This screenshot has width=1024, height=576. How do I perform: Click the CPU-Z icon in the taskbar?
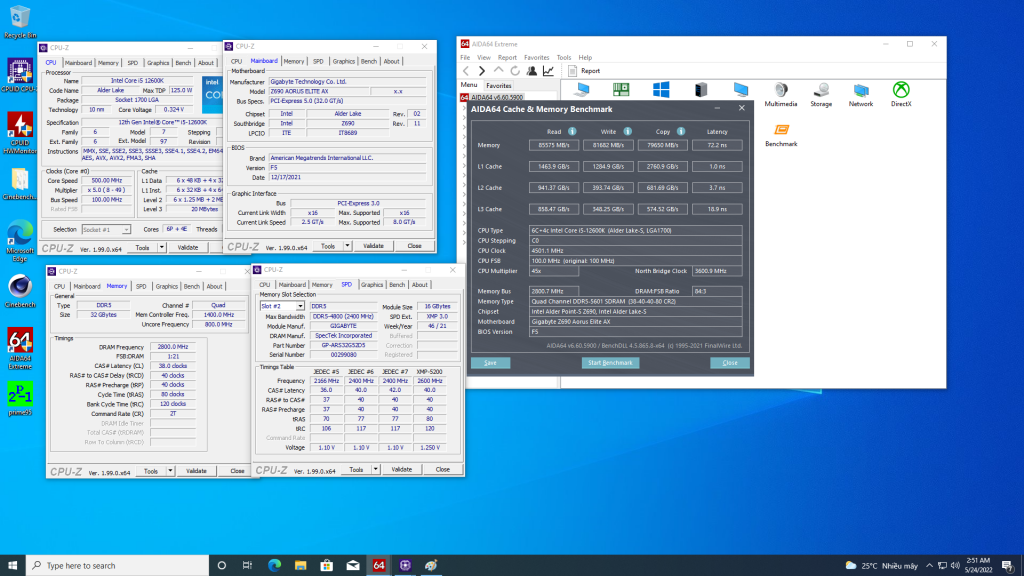point(405,566)
